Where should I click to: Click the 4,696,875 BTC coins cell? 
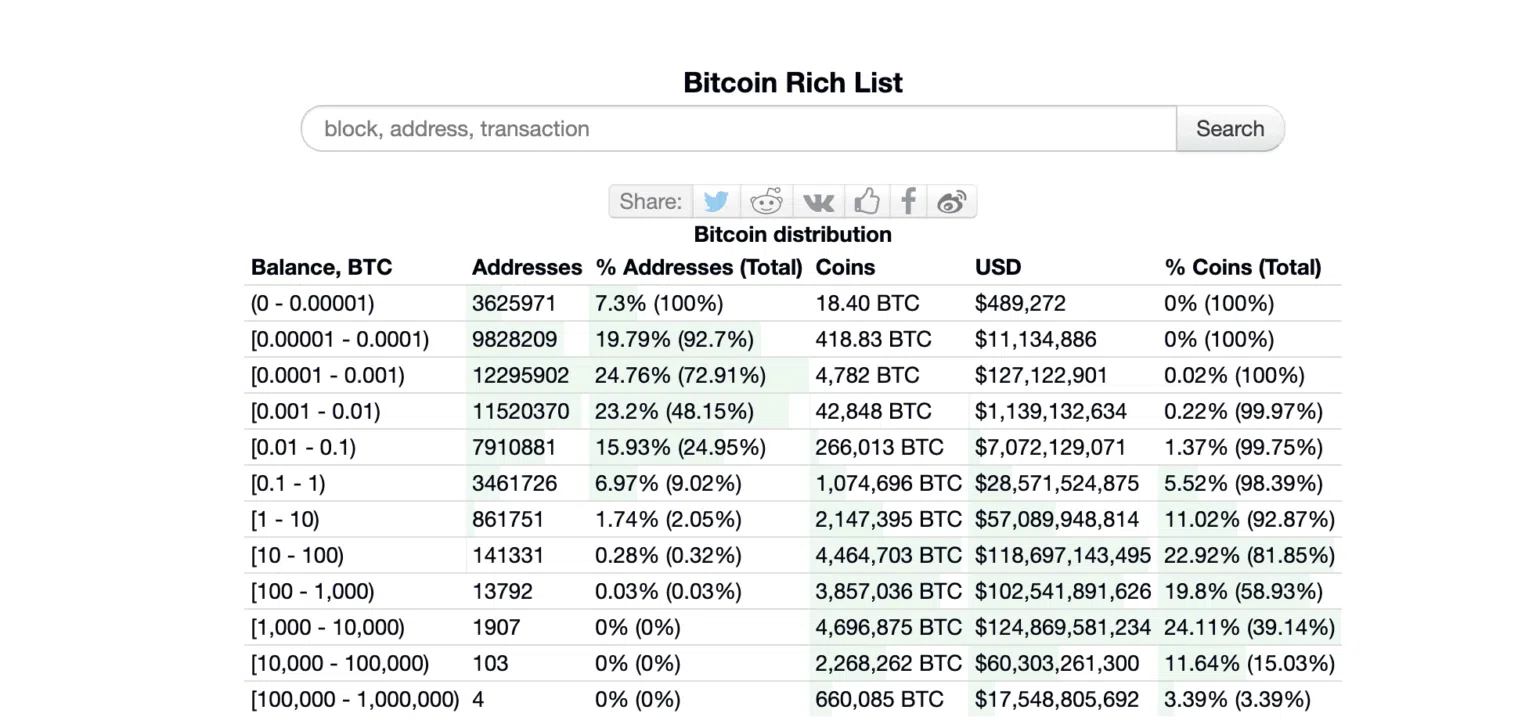(888, 627)
